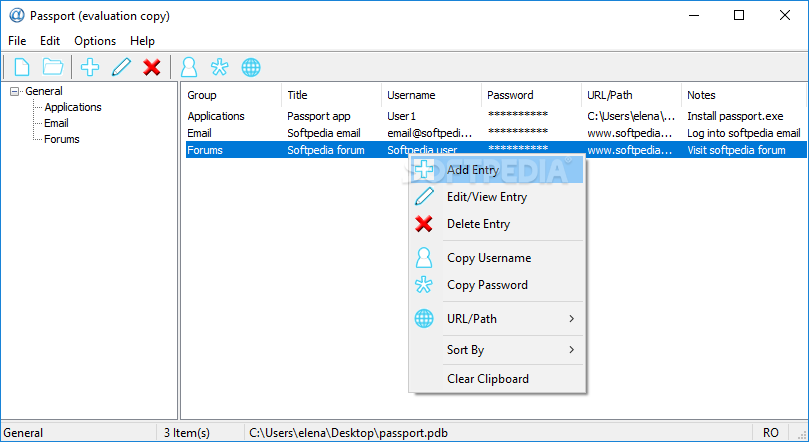Select the Softpedia email entry row

[x=495, y=133]
